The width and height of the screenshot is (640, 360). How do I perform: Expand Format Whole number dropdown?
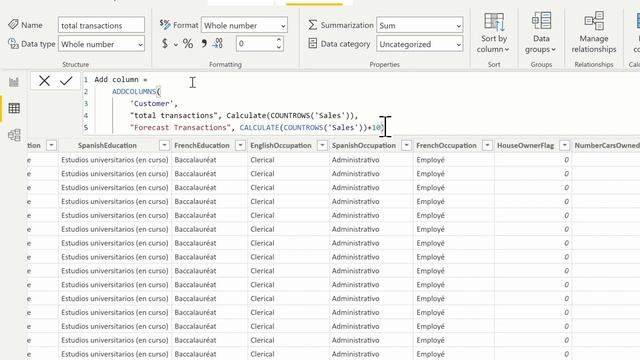point(283,26)
